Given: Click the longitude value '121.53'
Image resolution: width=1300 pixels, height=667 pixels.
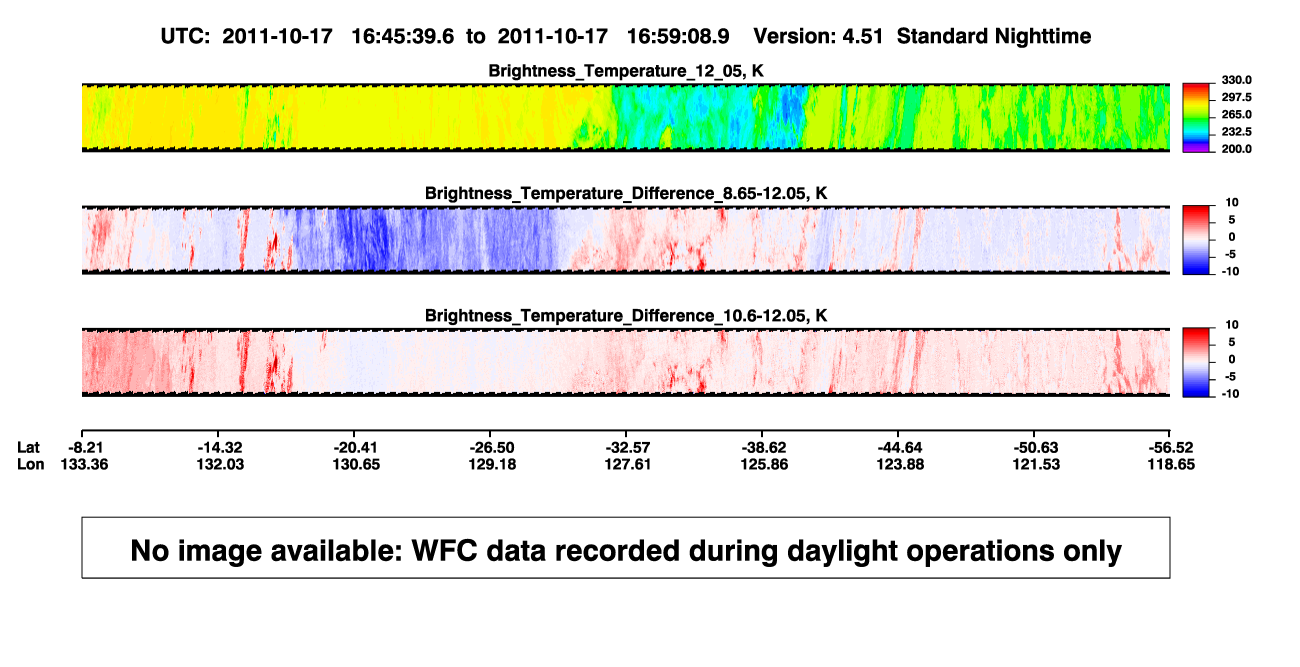Looking at the screenshot, I should coord(1035,464).
